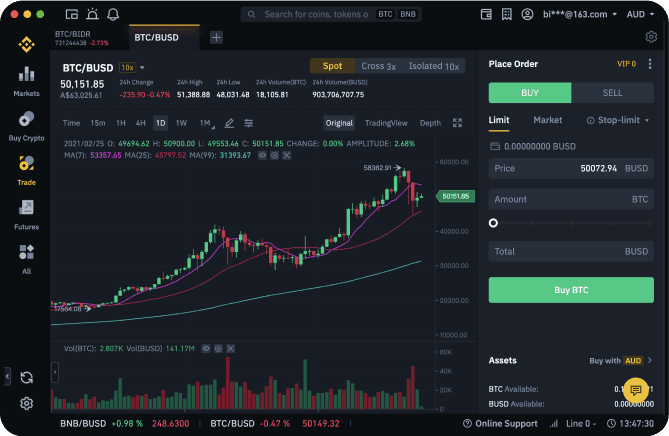Viewport: 669px width, 436px height.
Task: Open the yellow chat support bubble
Action: click(x=635, y=389)
